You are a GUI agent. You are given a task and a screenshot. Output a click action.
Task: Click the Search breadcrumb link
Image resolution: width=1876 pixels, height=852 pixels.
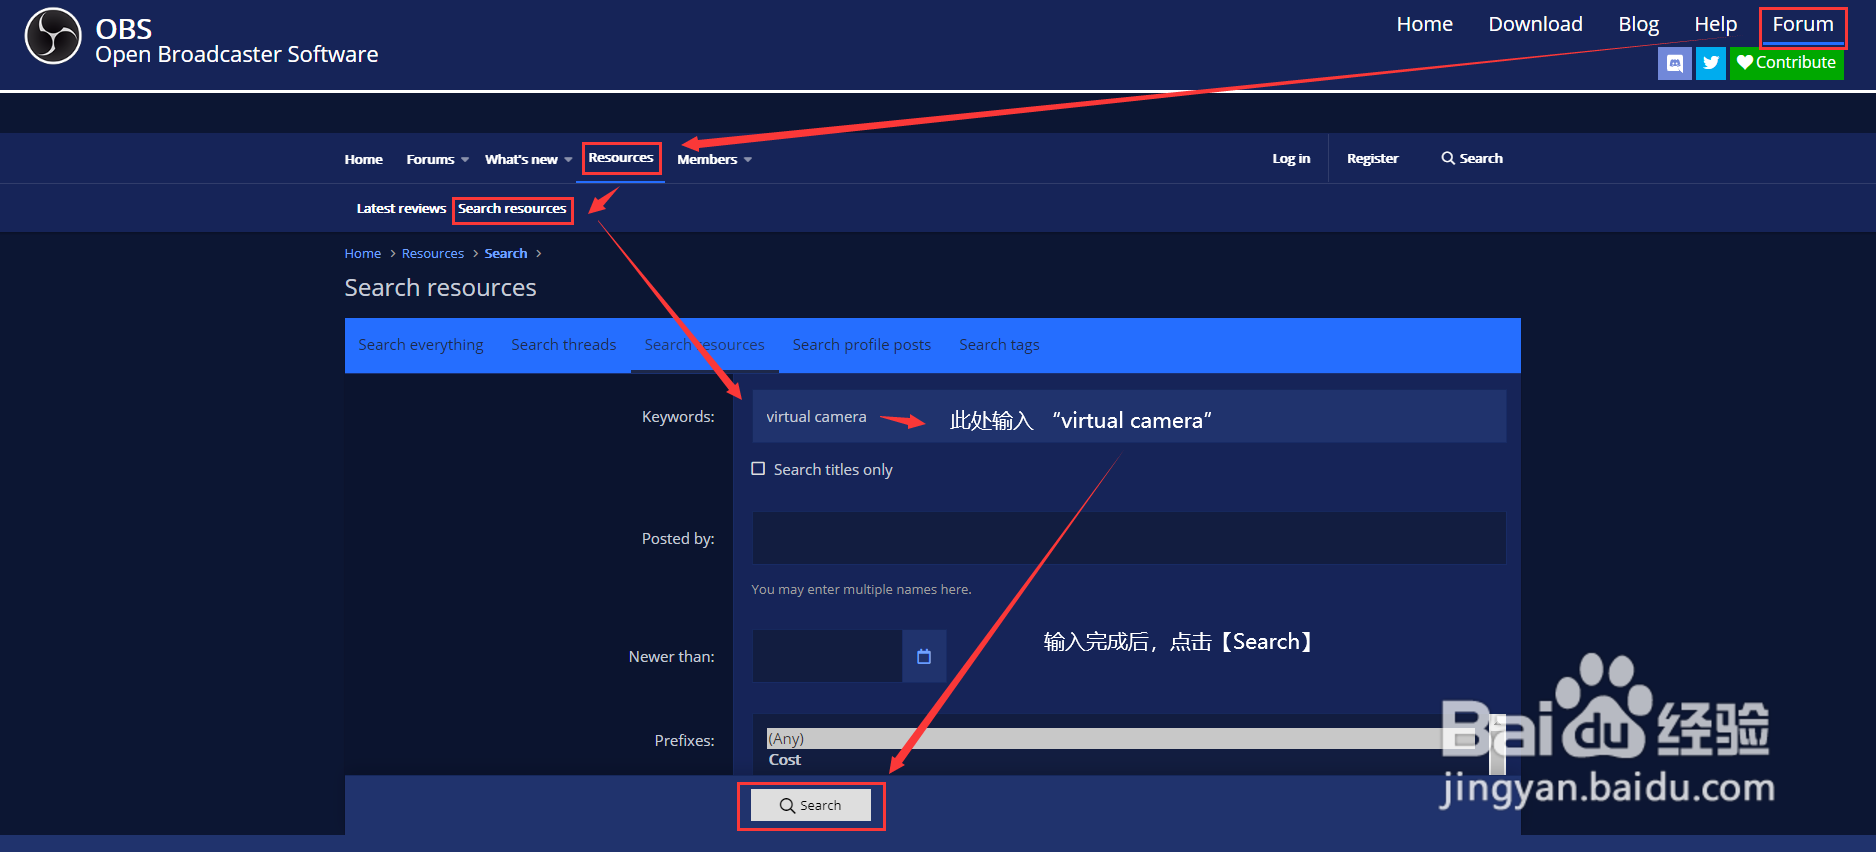coord(506,253)
